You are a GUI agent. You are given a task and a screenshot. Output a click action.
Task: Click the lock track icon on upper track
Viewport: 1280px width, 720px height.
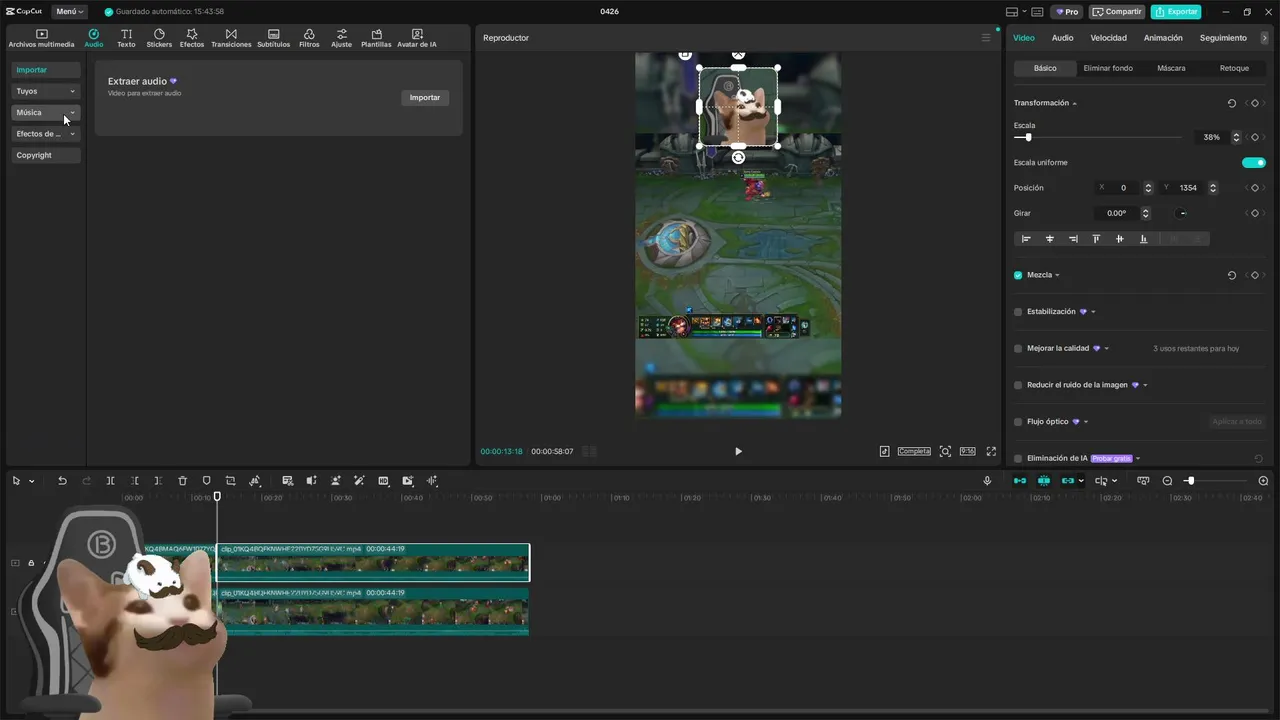click(31, 563)
